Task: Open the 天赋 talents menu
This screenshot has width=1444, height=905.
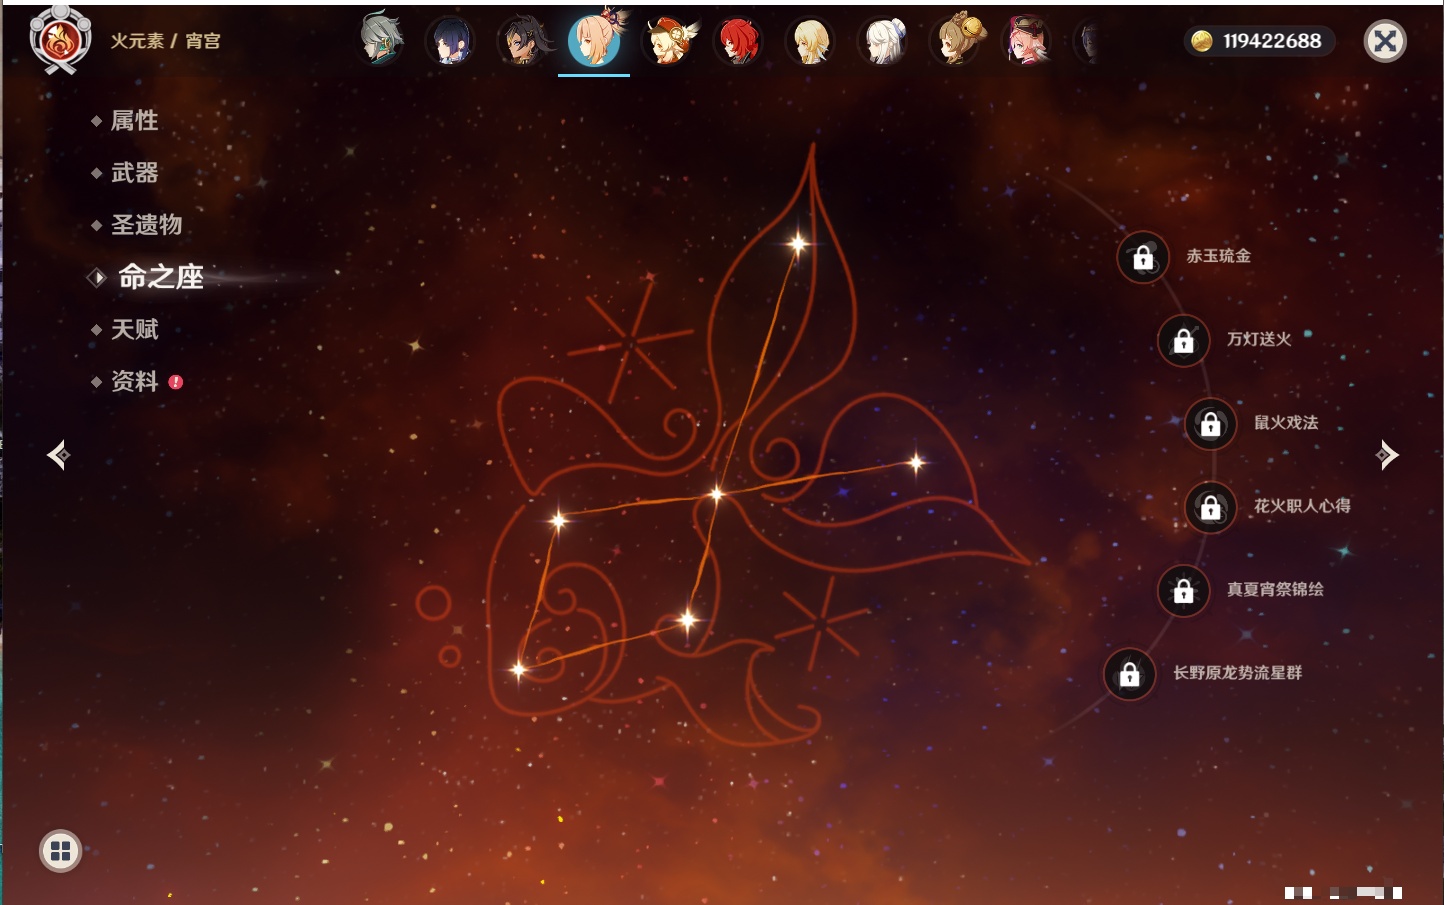Action: coord(134,329)
